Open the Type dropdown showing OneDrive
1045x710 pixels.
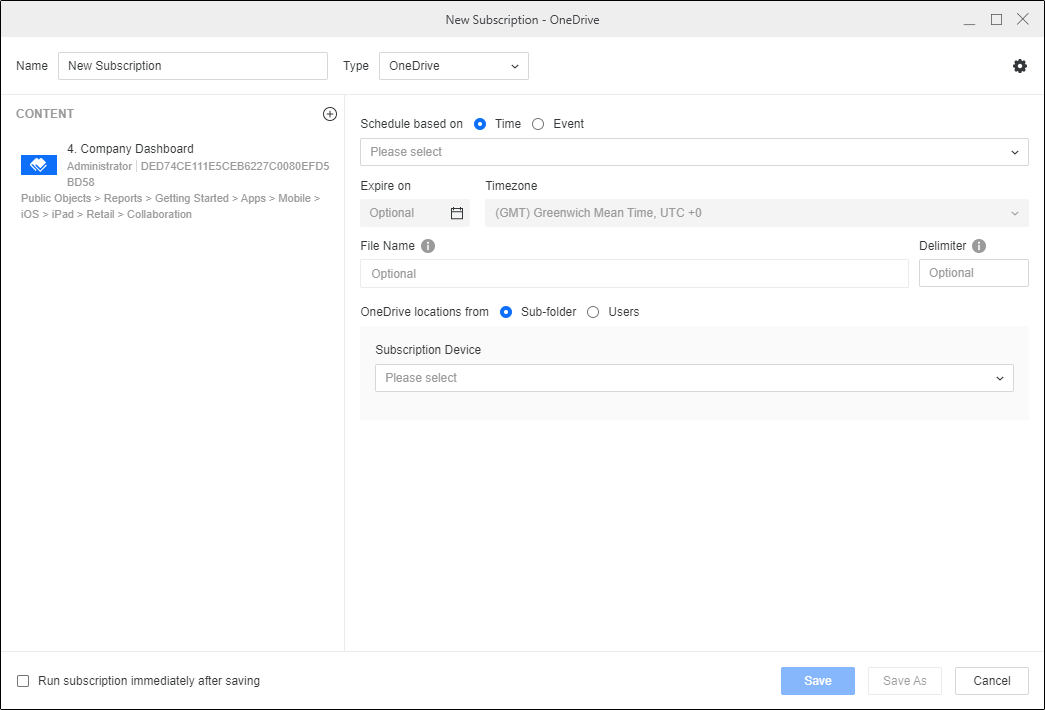click(x=453, y=66)
